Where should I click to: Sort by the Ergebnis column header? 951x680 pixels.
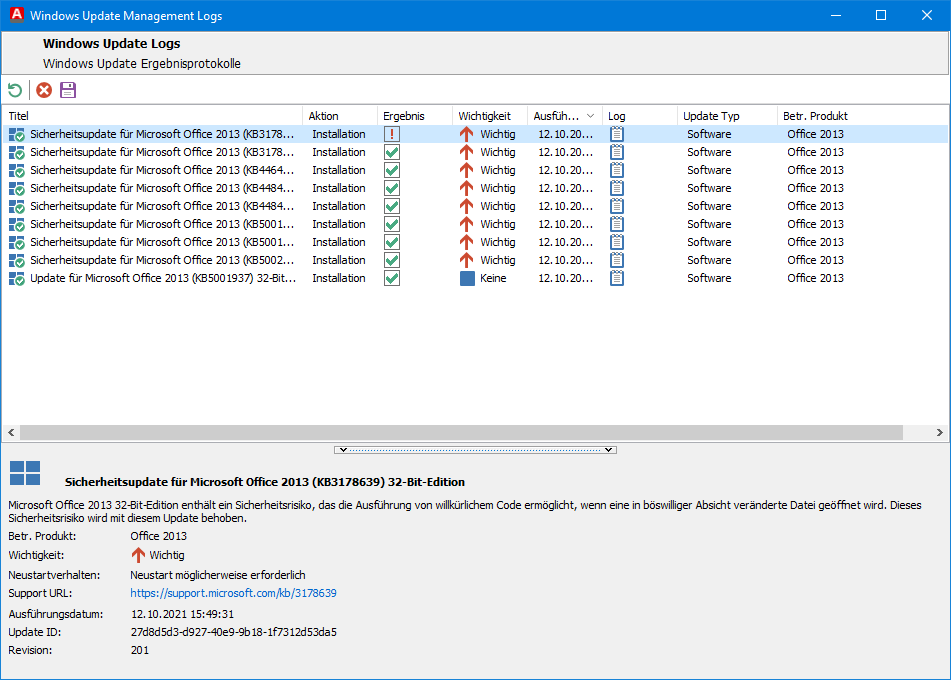click(415, 116)
